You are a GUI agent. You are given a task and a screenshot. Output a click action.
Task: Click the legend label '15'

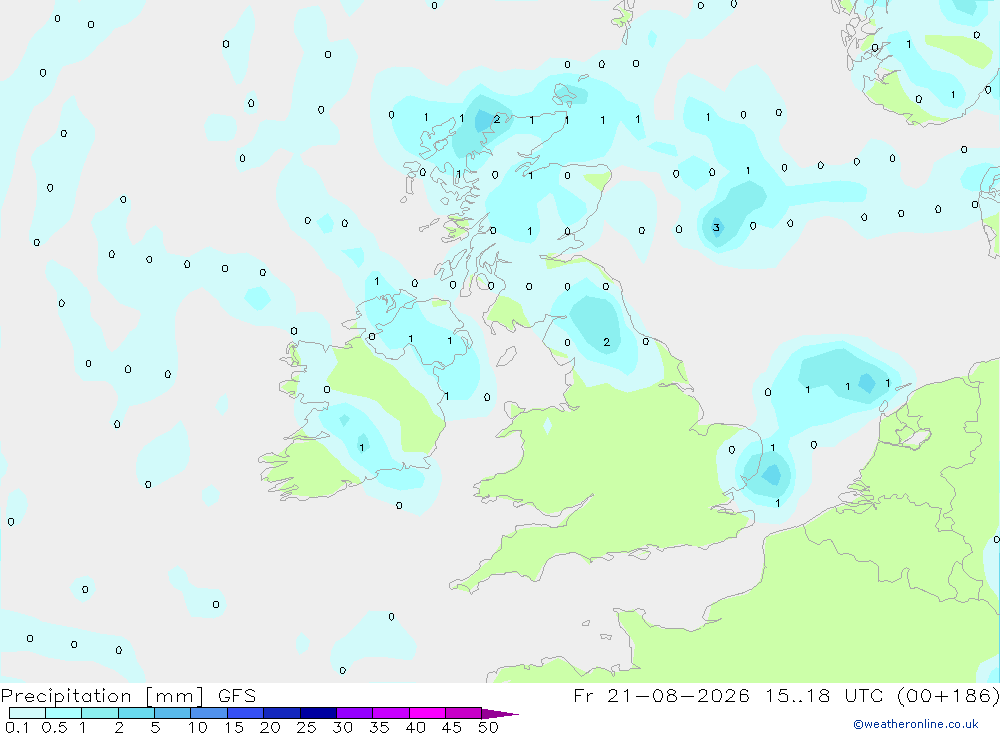coord(234,727)
